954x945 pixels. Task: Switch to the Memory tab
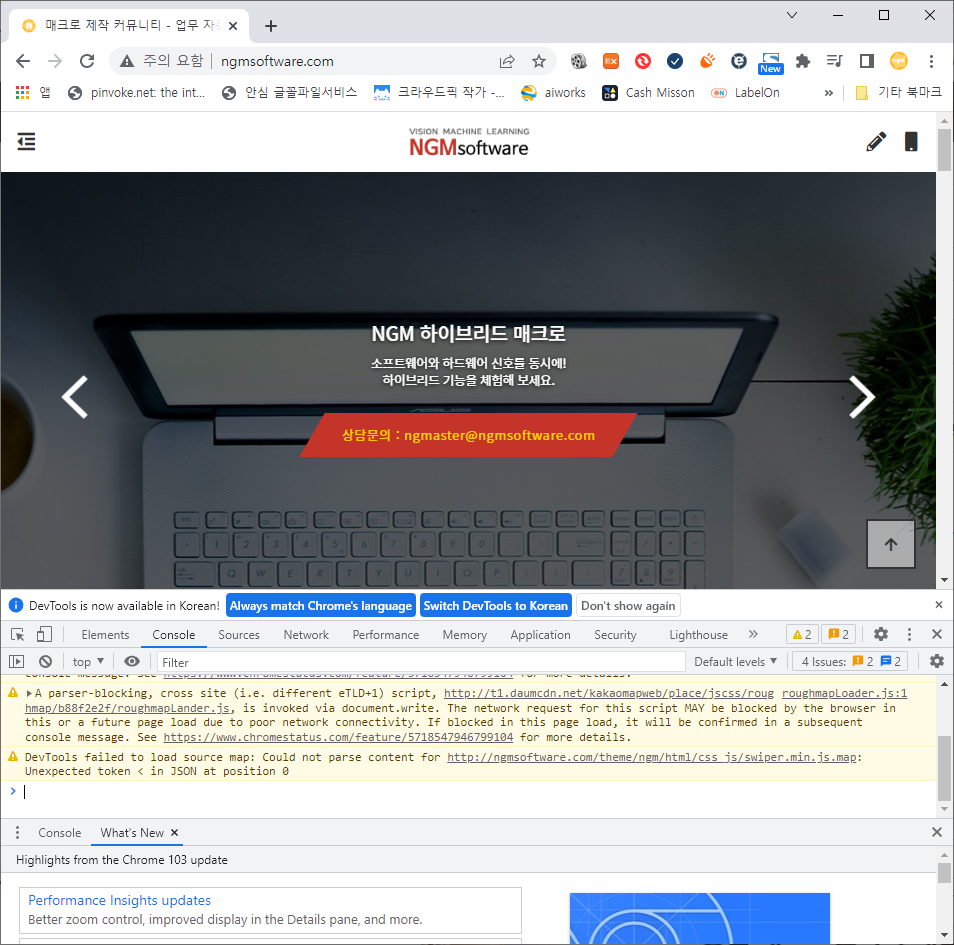465,635
